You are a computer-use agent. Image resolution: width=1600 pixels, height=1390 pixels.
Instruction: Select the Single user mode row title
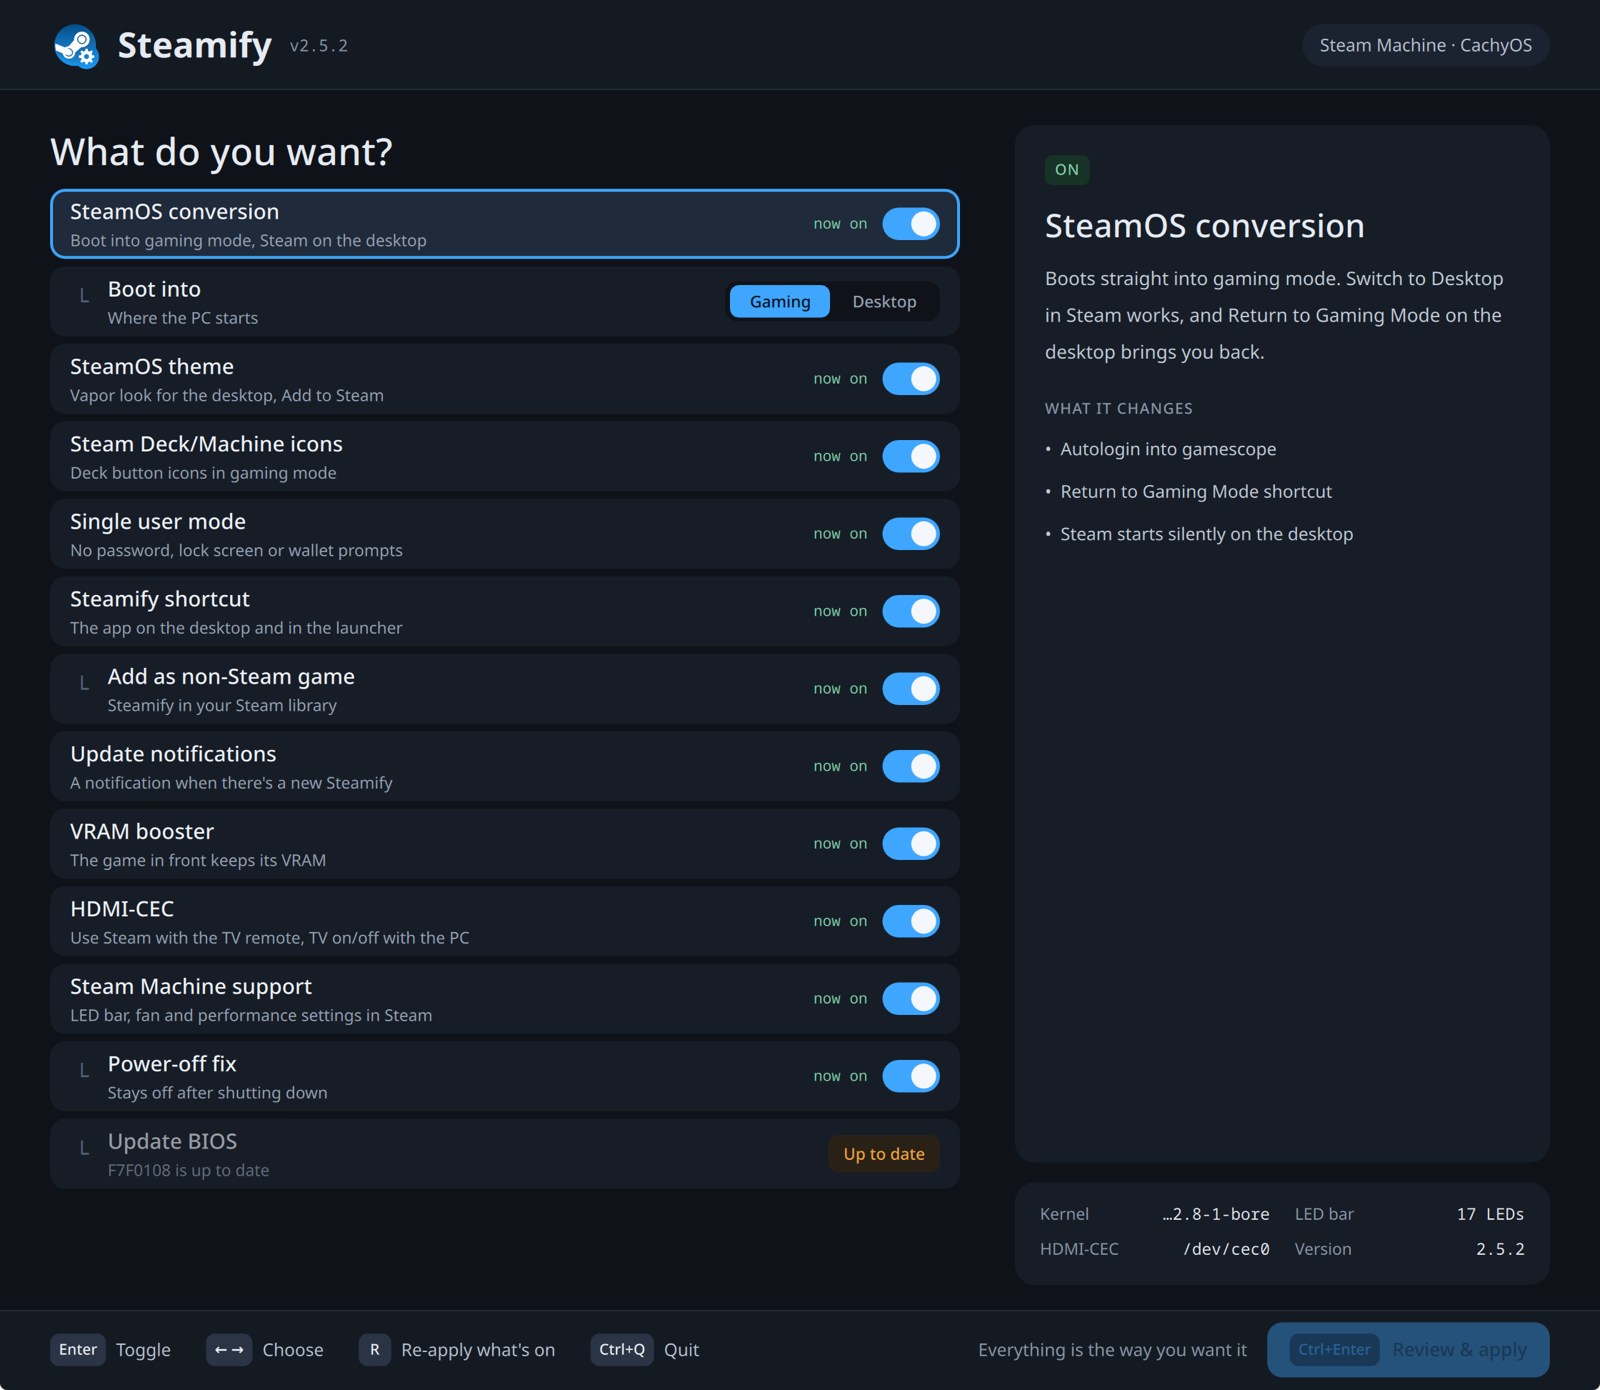(x=158, y=522)
